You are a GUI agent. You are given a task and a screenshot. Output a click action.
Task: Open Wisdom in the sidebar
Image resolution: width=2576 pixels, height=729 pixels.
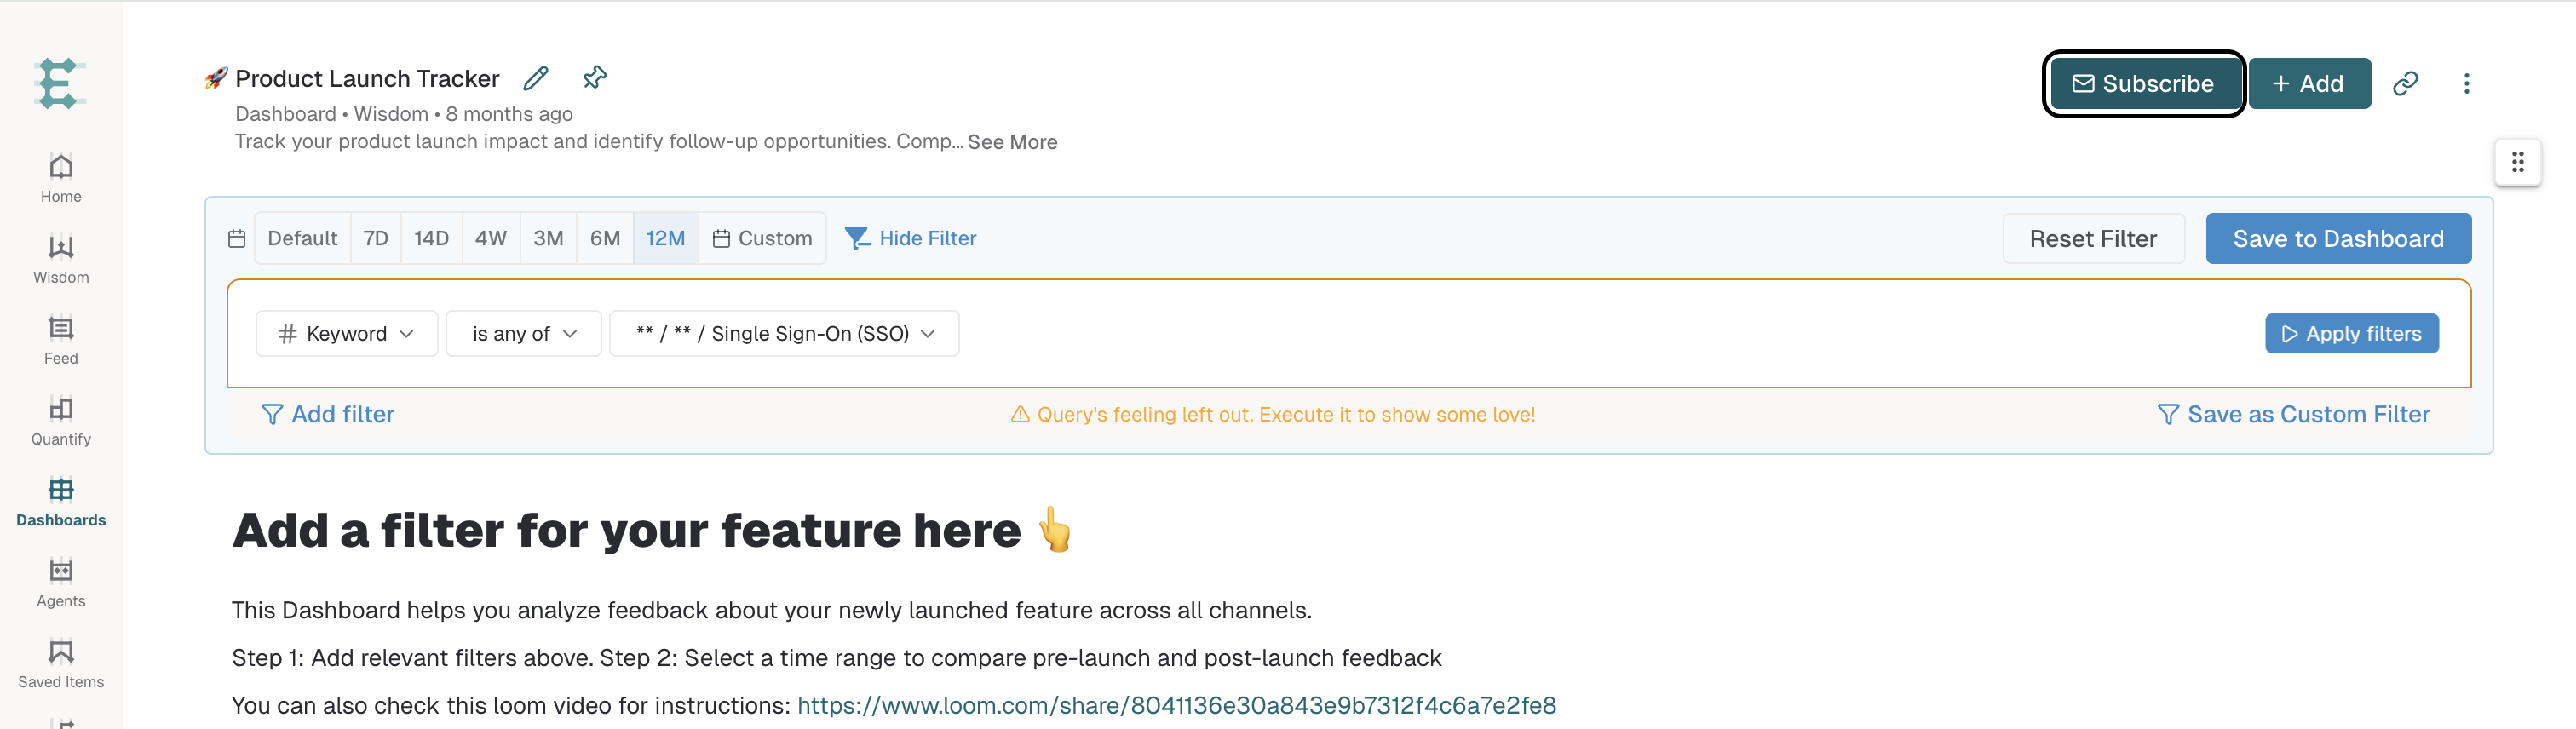click(61, 260)
